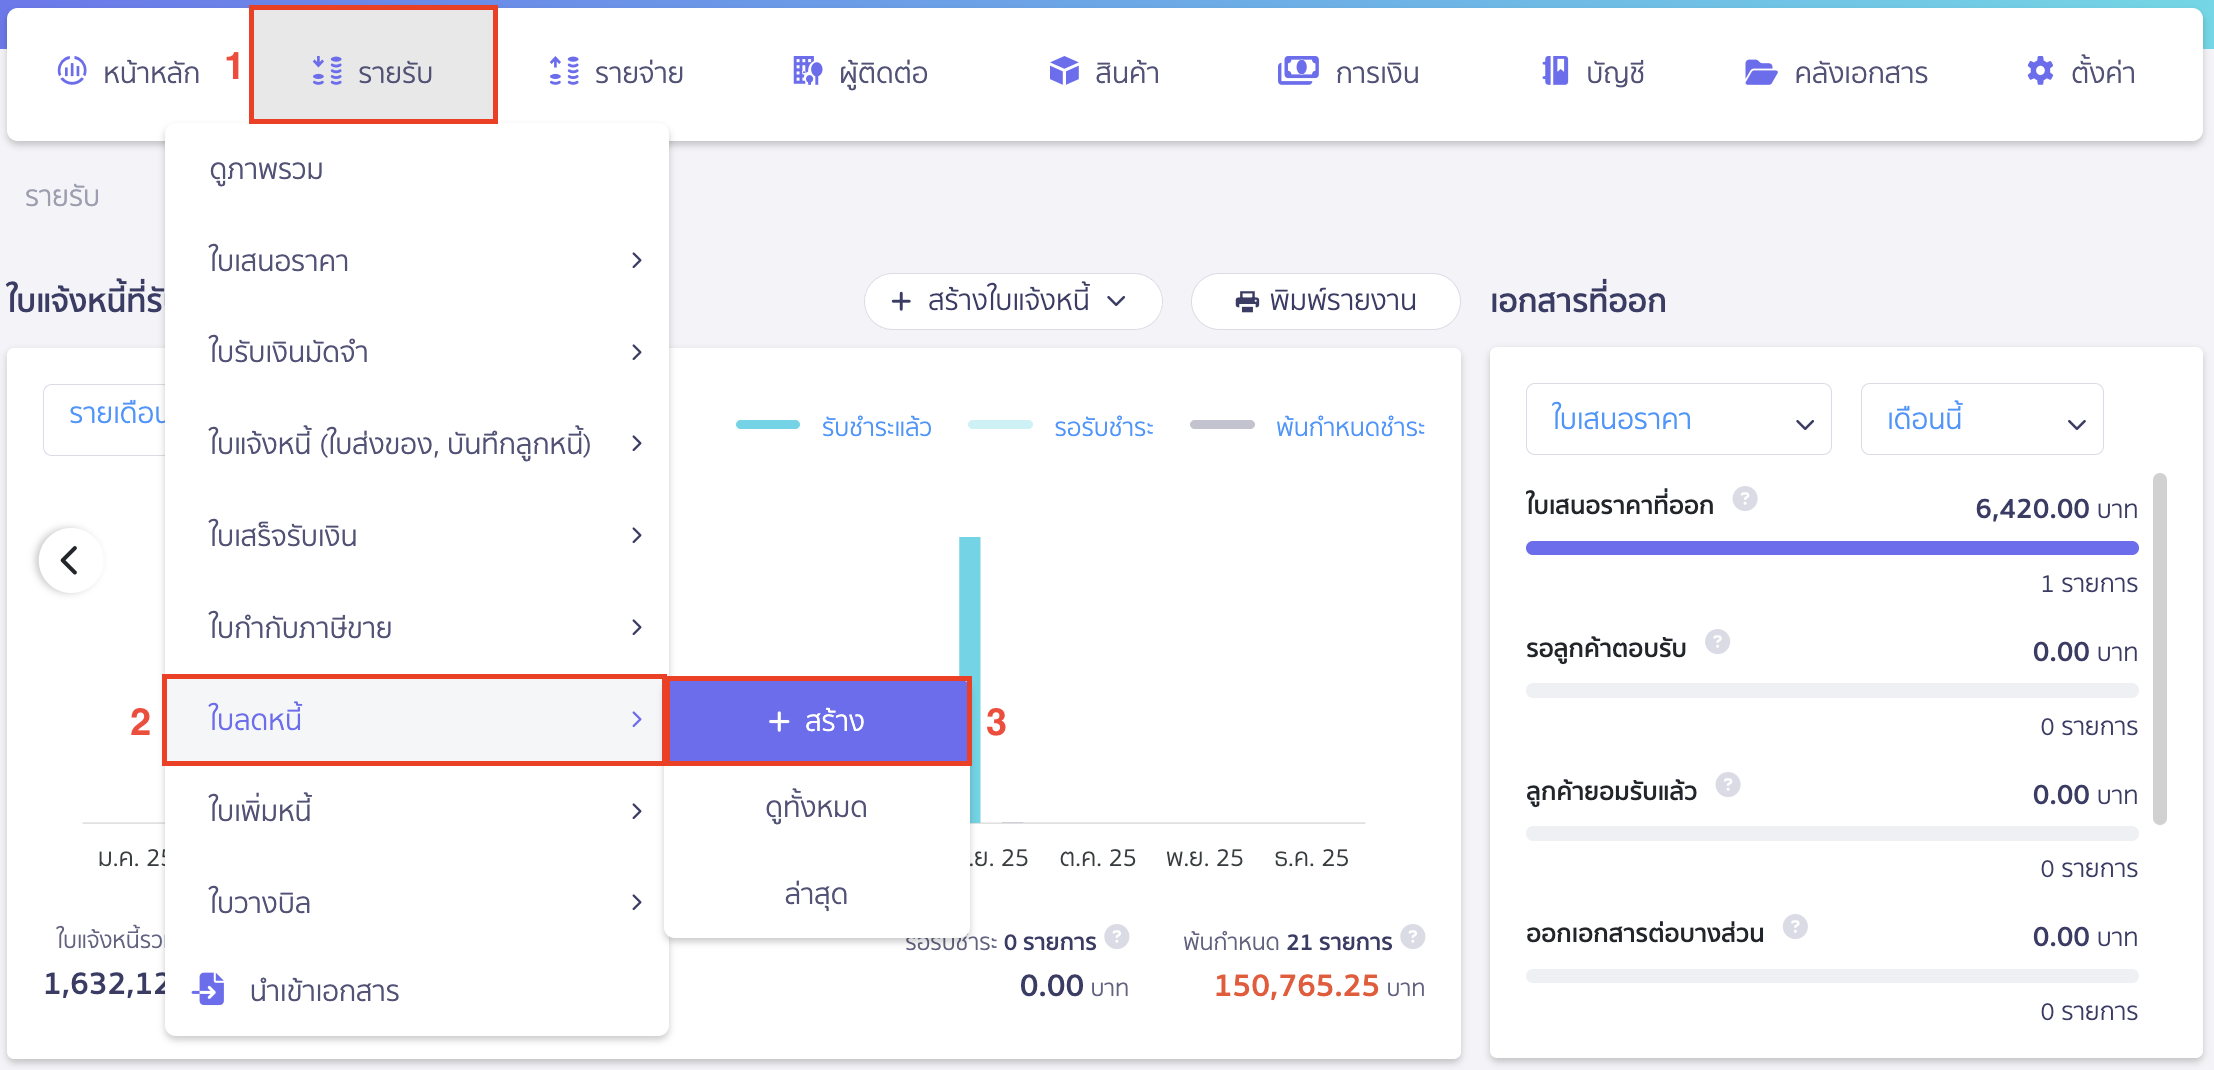This screenshot has width=2214, height=1070.
Task: Open the ใบเสนอราคา document type dropdown
Action: [x=1678, y=419]
